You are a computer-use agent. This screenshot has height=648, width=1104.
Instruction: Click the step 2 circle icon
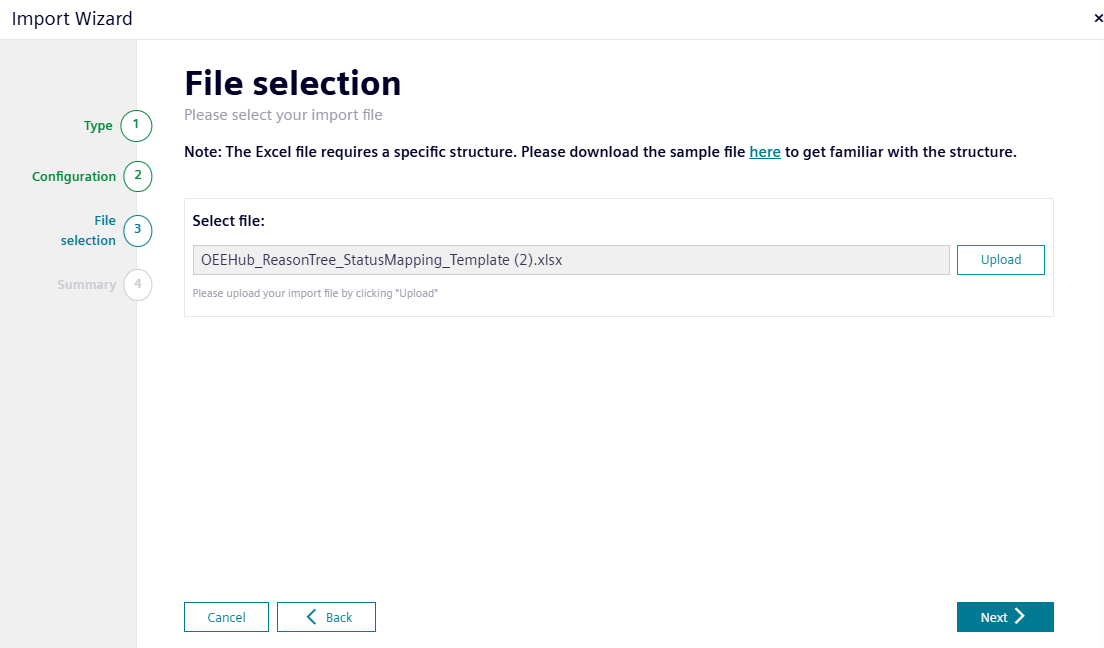tap(138, 176)
